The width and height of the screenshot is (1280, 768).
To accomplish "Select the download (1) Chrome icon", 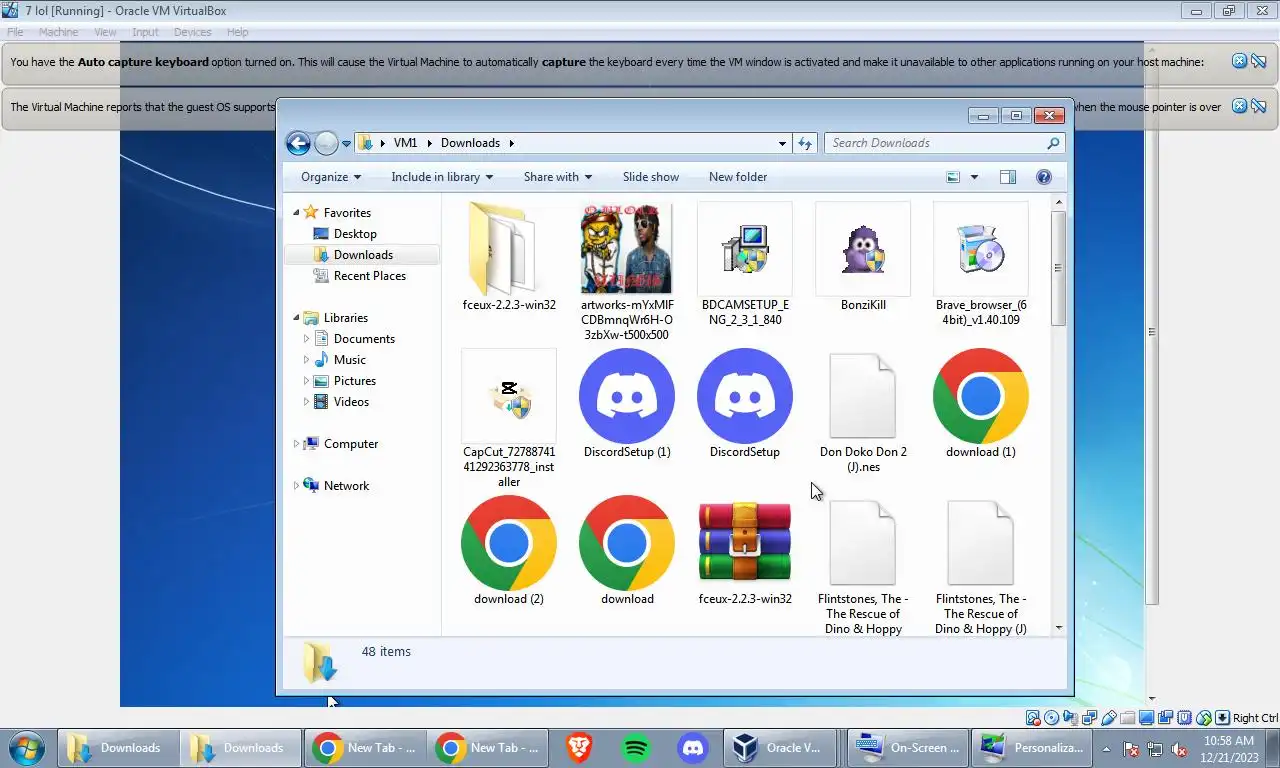I will tap(980, 396).
